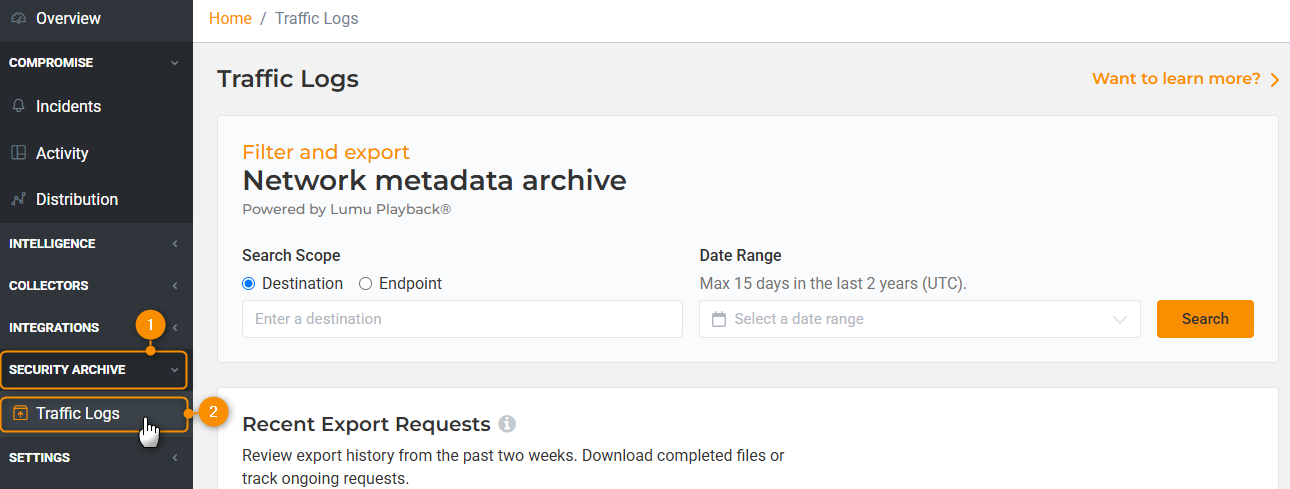Select the Destination search scope
Screen dimensions: 1290x489
(x=292, y=283)
